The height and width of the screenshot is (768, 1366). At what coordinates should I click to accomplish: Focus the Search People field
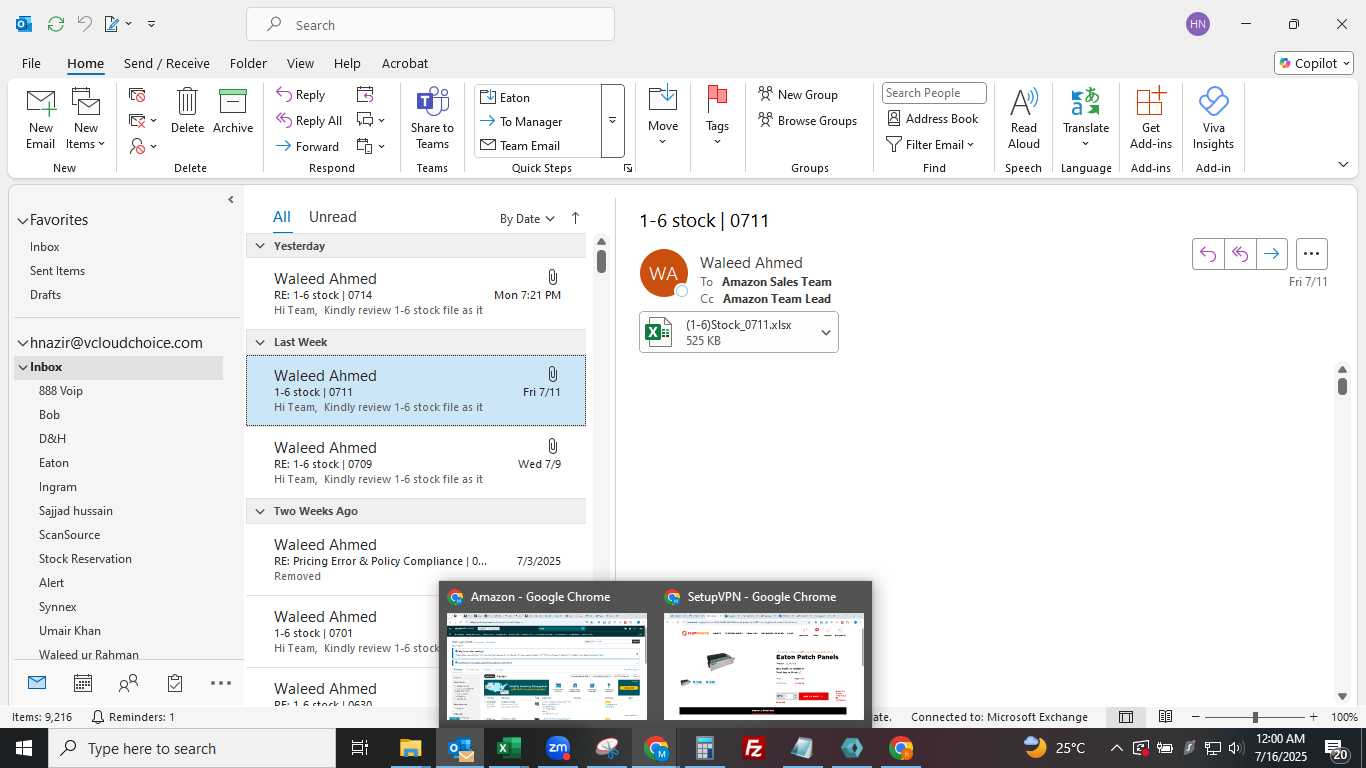point(934,93)
